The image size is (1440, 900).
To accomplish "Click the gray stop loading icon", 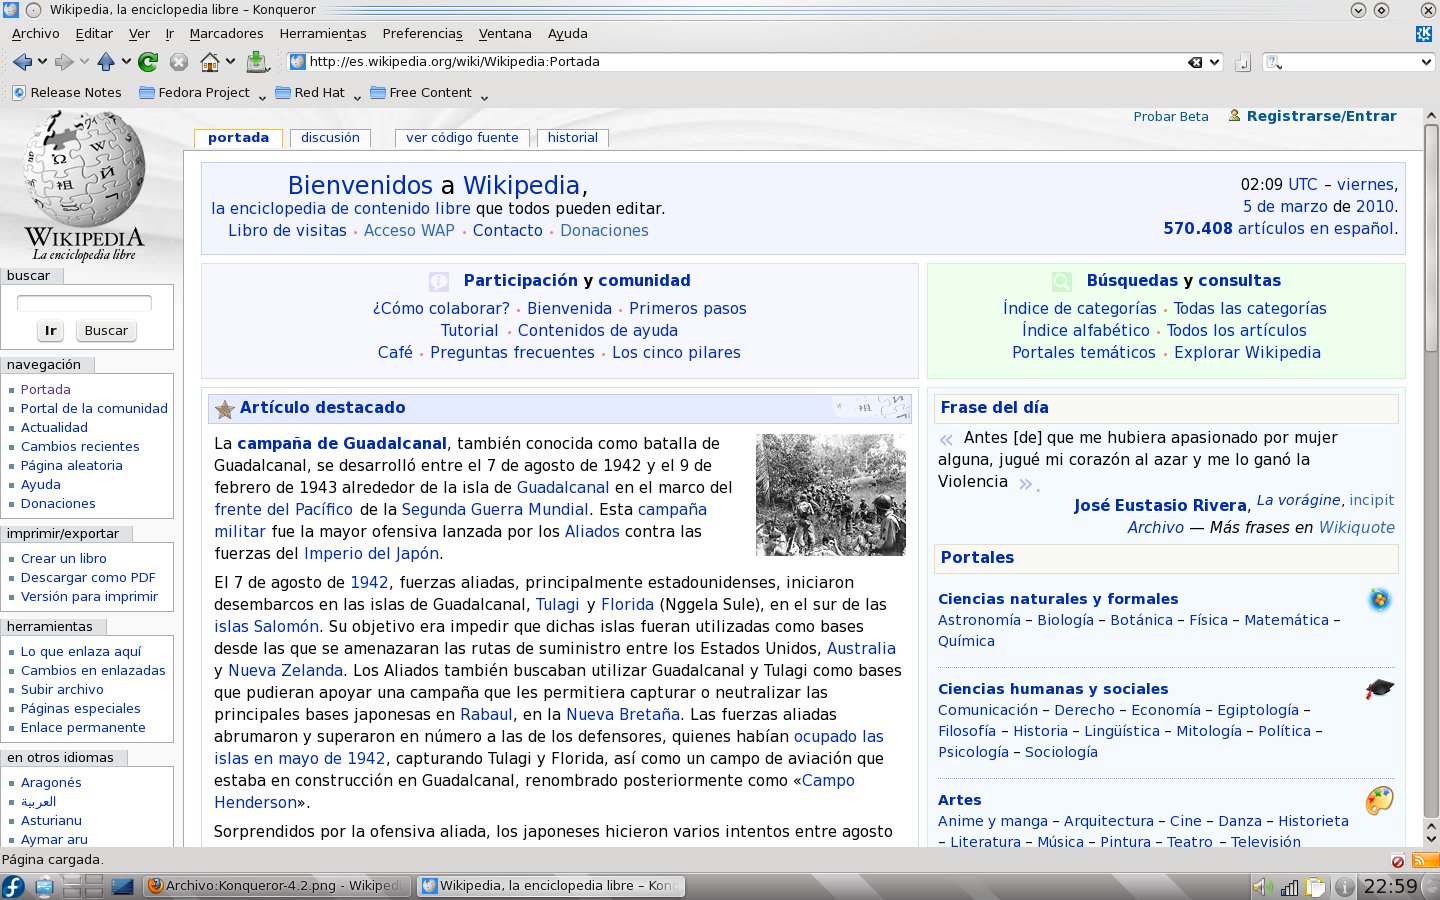I will pyautogui.click(x=179, y=62).
